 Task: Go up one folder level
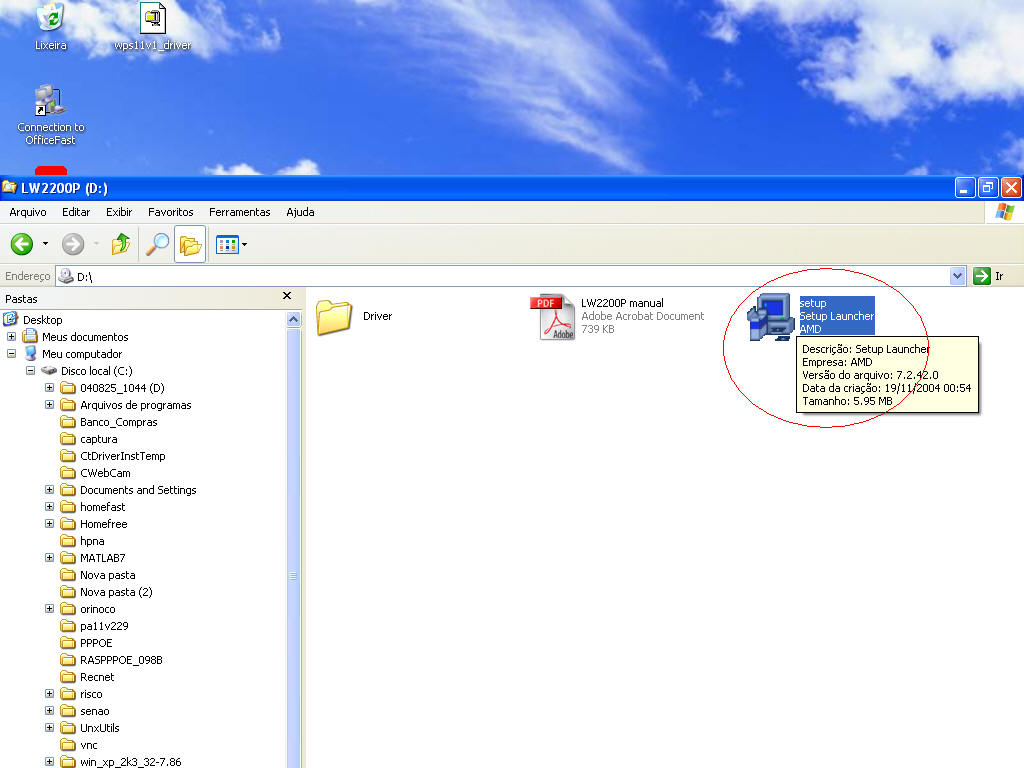coord(120,244)
